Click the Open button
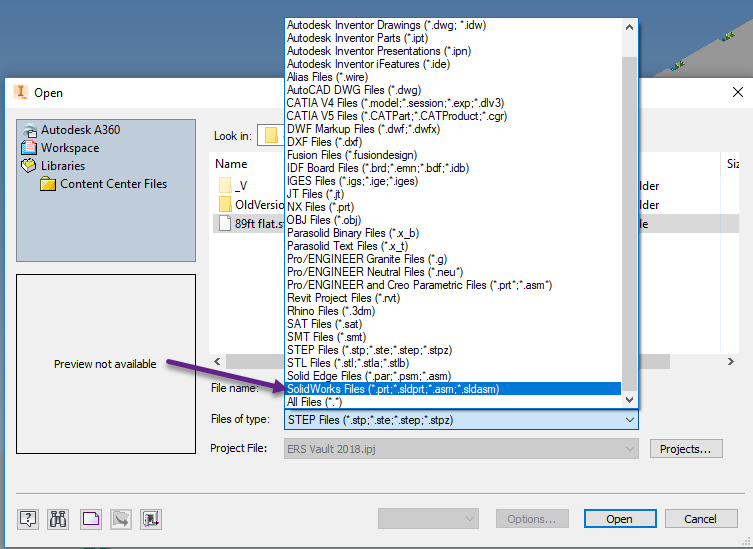The height and width of the screenshot is (549, 753). pos(620,519)
